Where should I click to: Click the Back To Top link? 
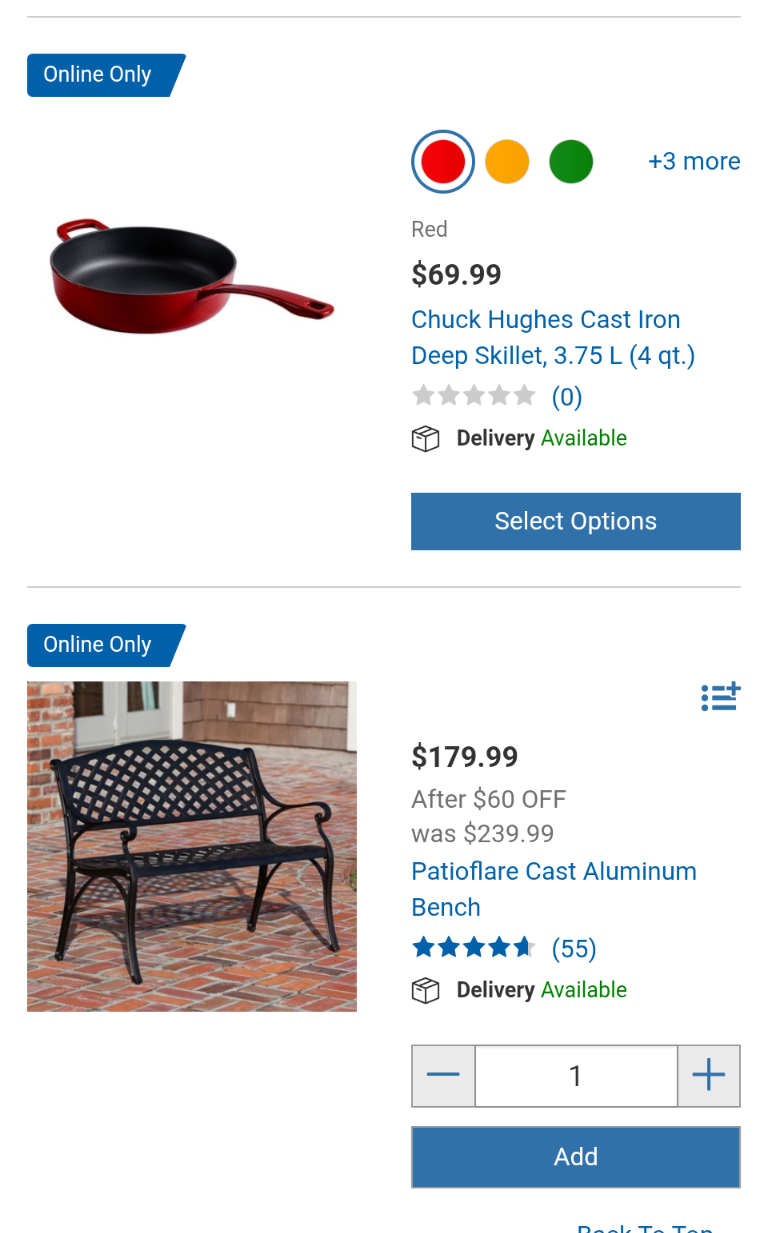click(645, 1227)
